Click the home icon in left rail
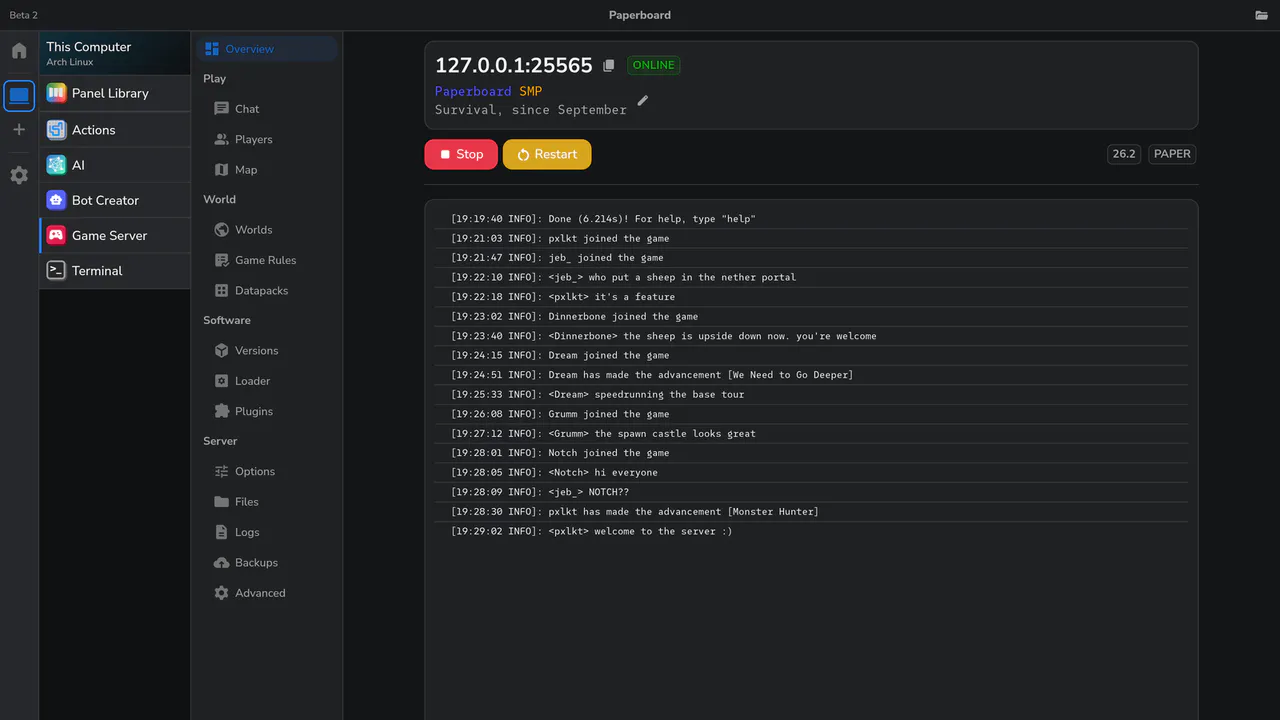1280x720 pixels. pos(19,51)
